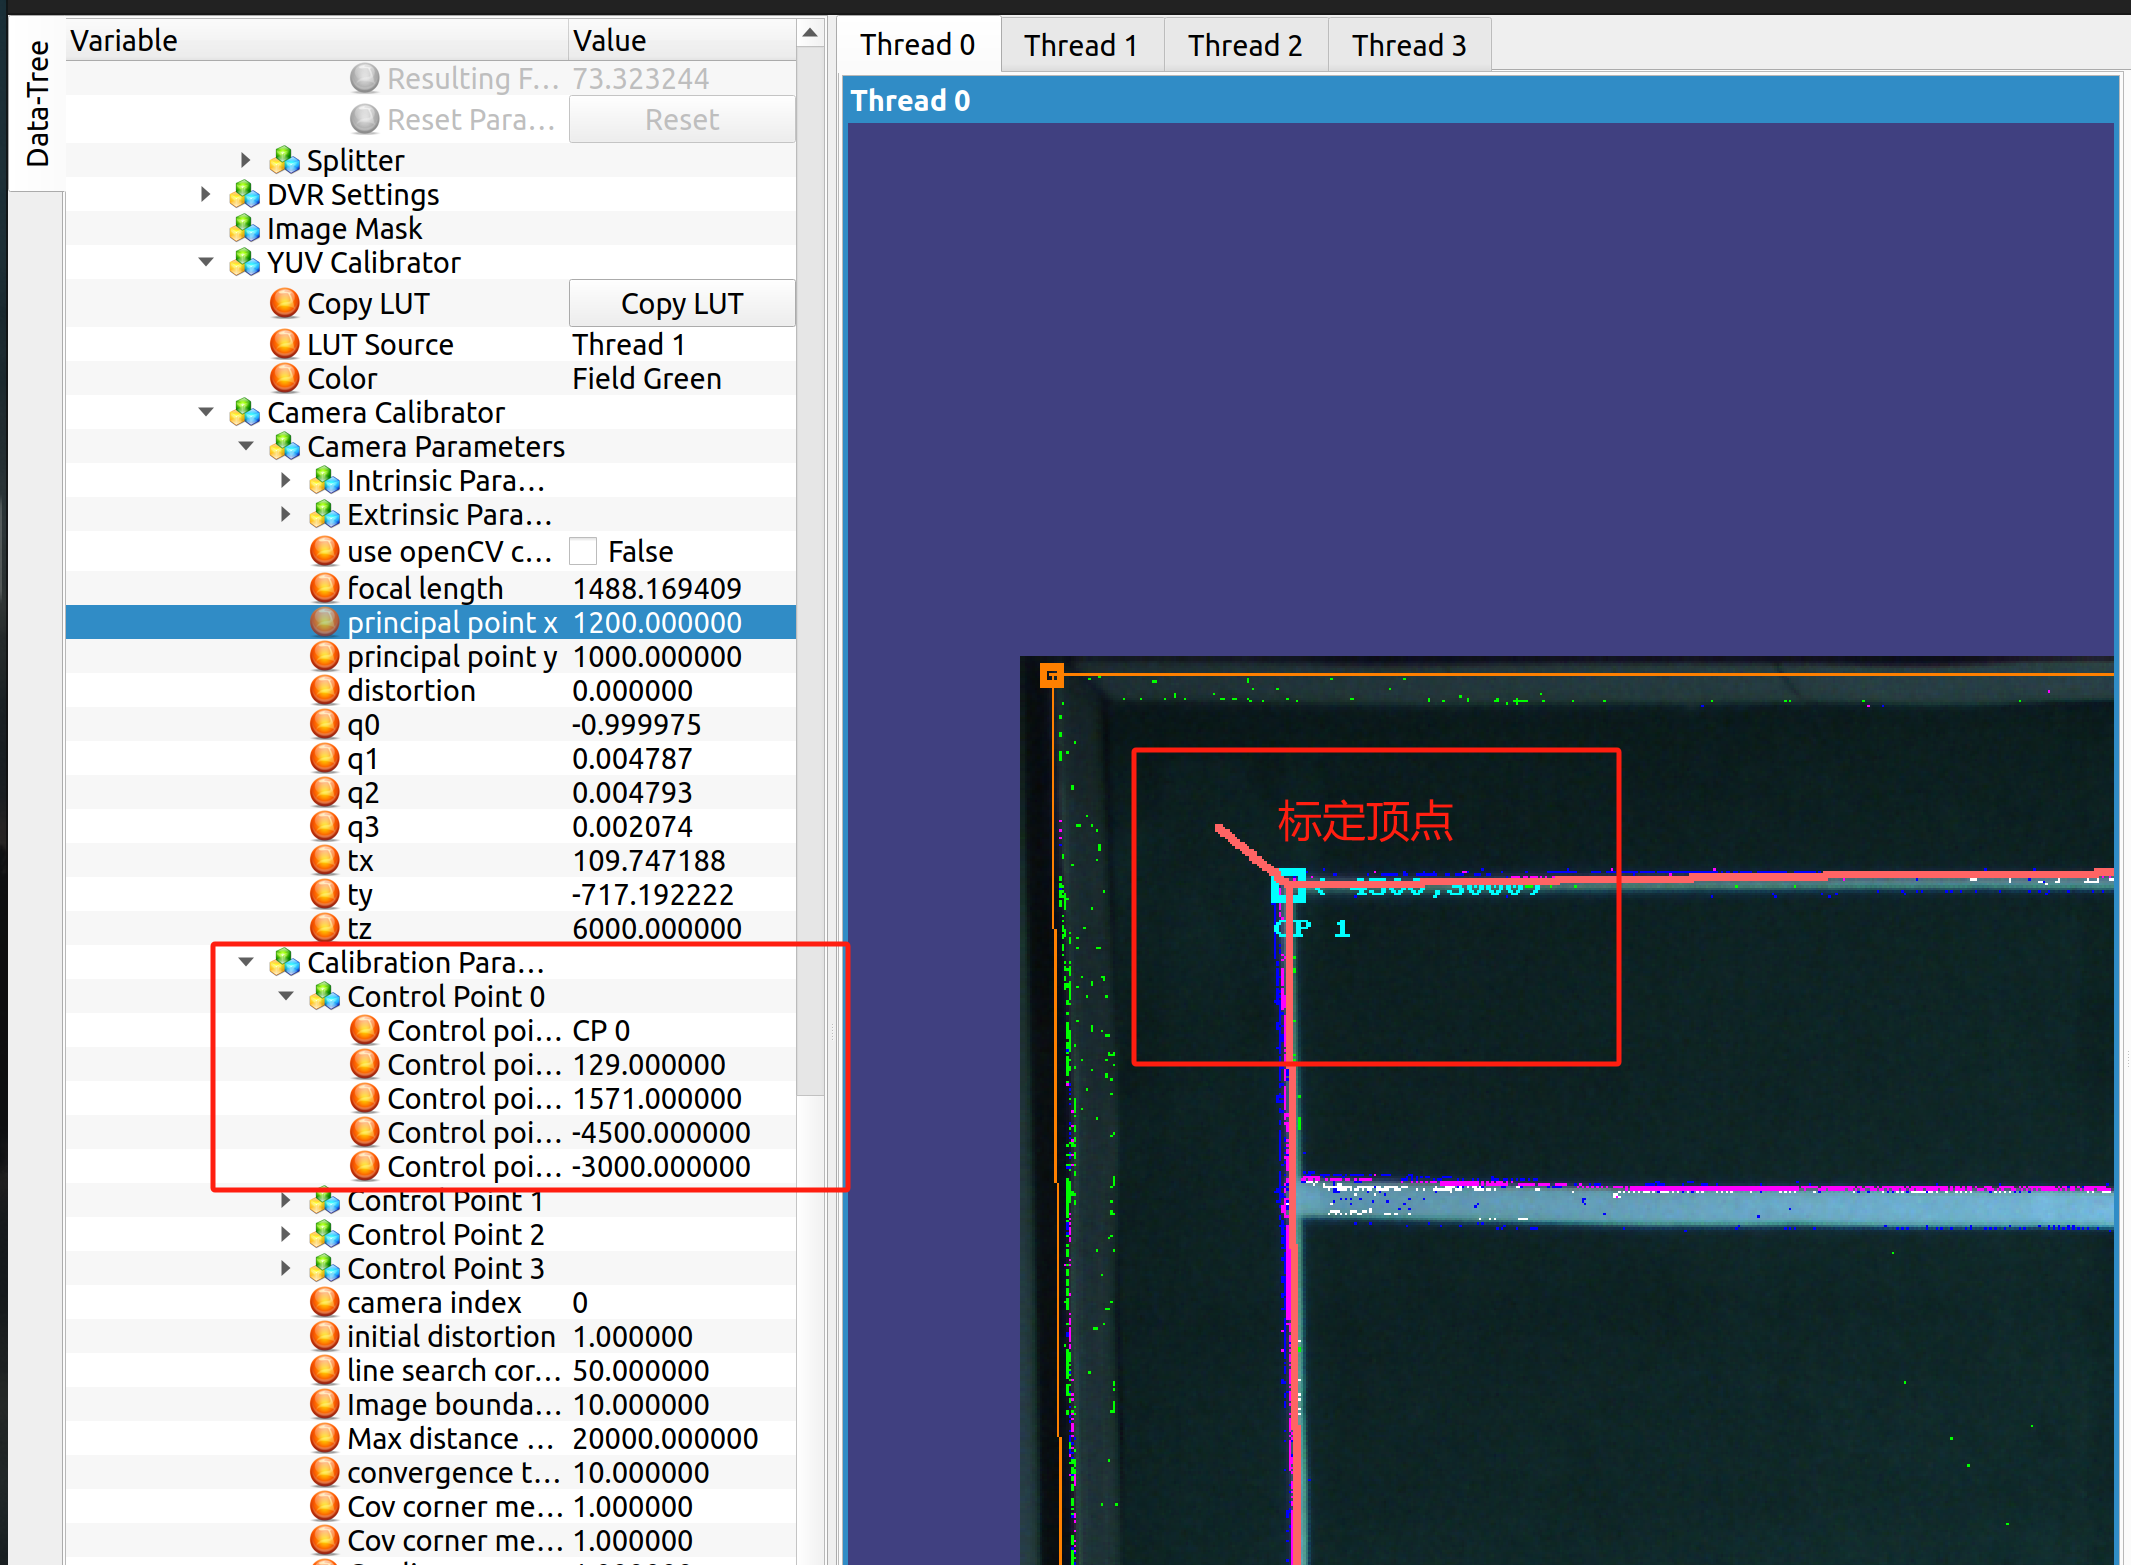Click the icon beside principal point x
Viewport: 2131px width, 1565px height.
pyautogui.click(x=325, y=622)
